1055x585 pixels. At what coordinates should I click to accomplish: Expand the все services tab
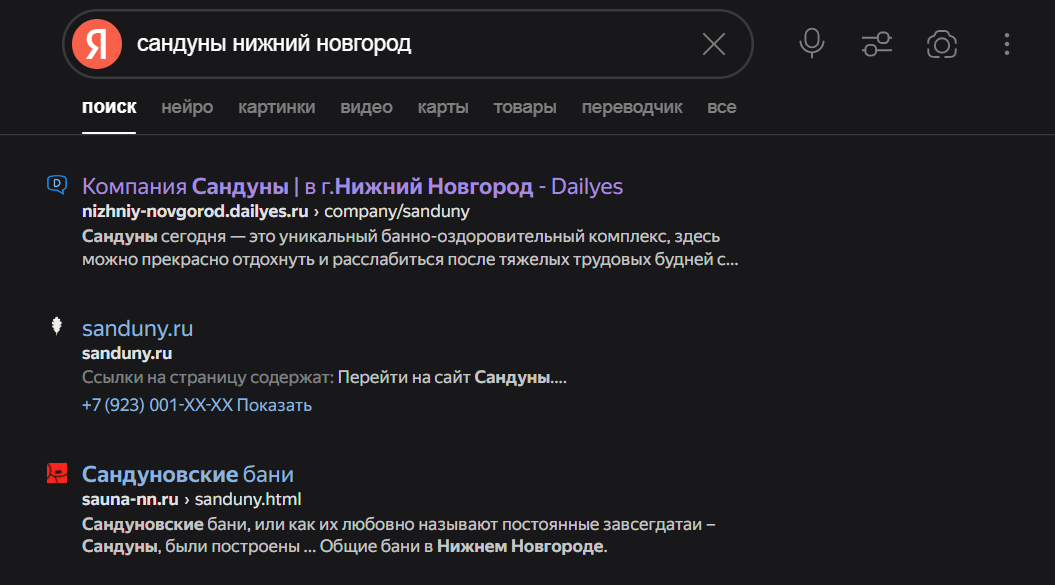point(721,107)
